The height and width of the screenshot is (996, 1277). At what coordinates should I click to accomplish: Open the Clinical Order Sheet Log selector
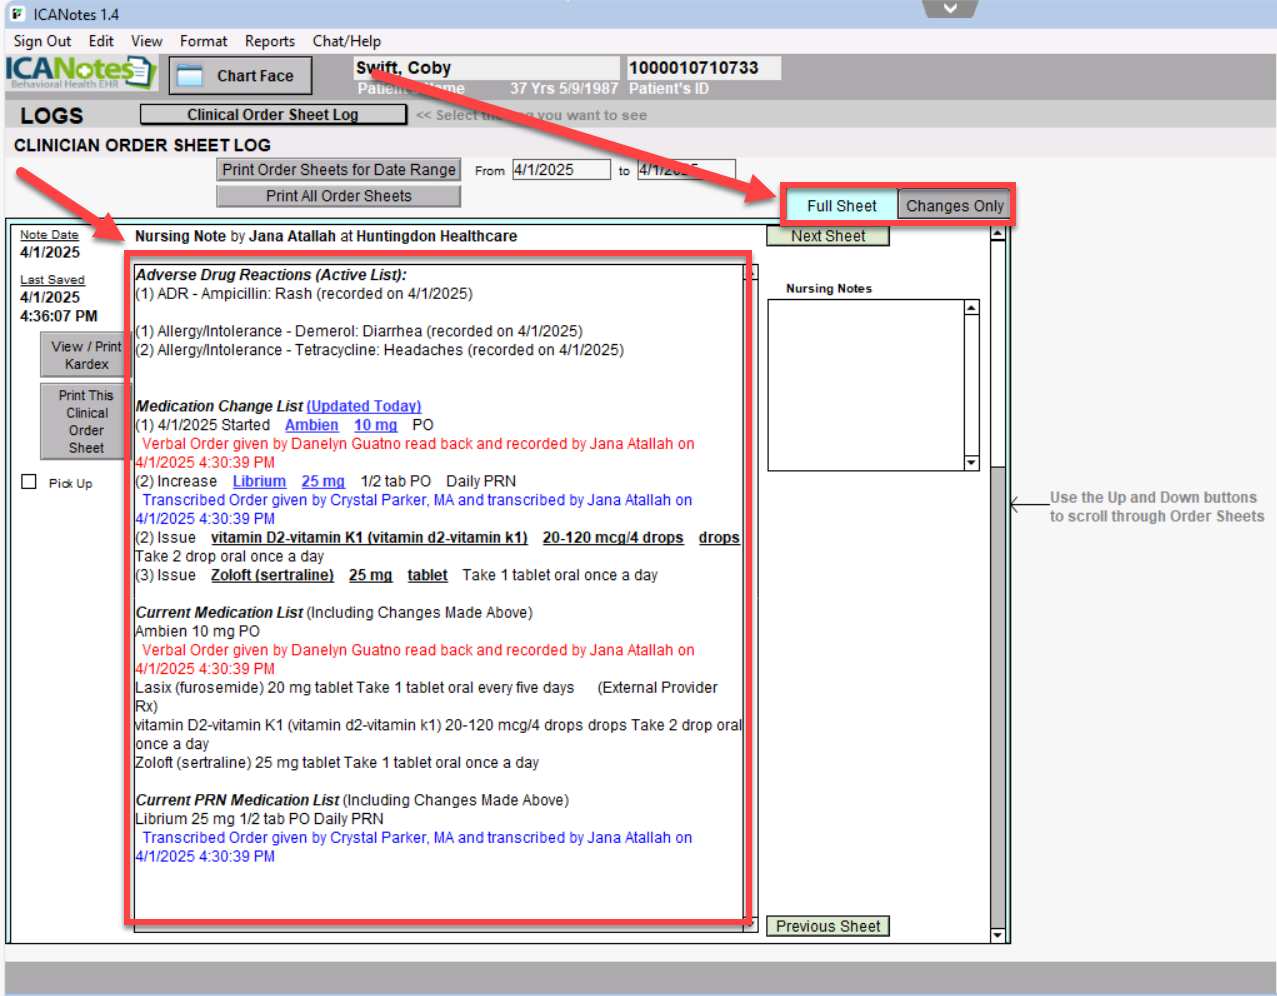(273, 115)
